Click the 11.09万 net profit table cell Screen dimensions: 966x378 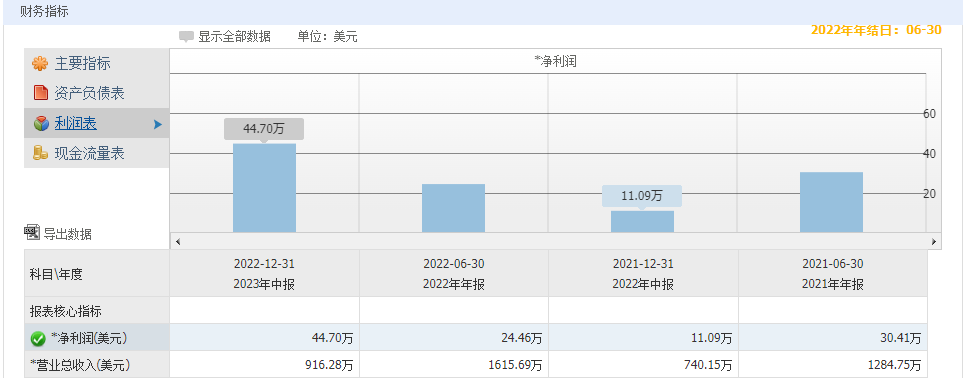click(643, 338)
